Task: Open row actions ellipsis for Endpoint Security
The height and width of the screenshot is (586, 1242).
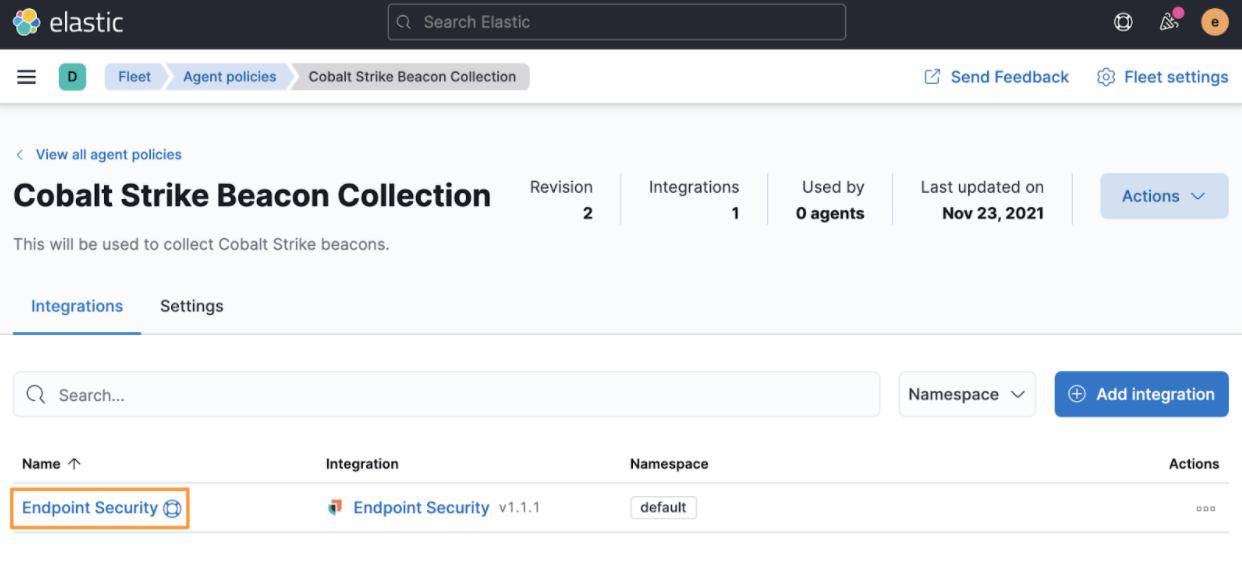Action: point(1205,509)
